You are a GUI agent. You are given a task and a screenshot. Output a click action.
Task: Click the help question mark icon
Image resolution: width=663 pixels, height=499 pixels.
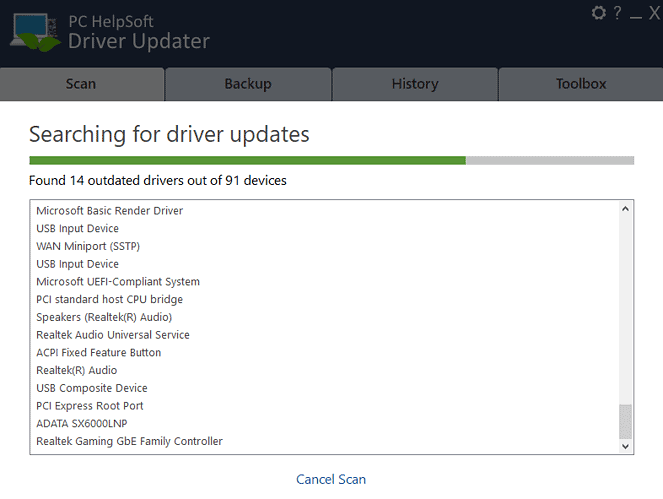point(618,13)
